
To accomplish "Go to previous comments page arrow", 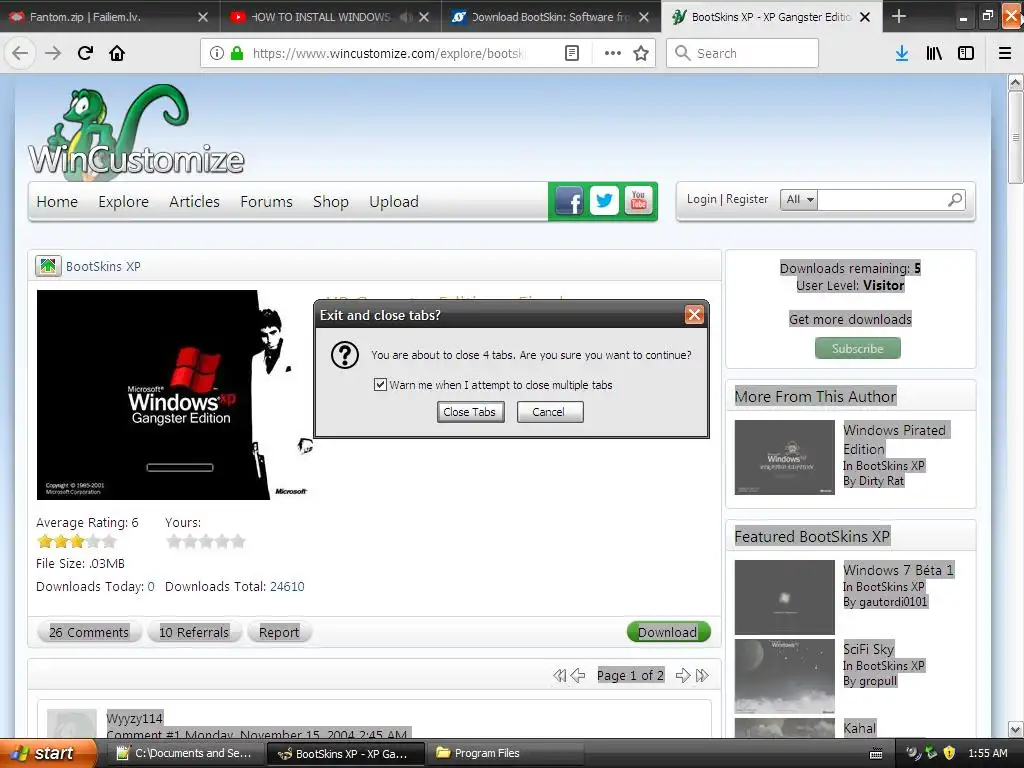I will coord(578,675).
